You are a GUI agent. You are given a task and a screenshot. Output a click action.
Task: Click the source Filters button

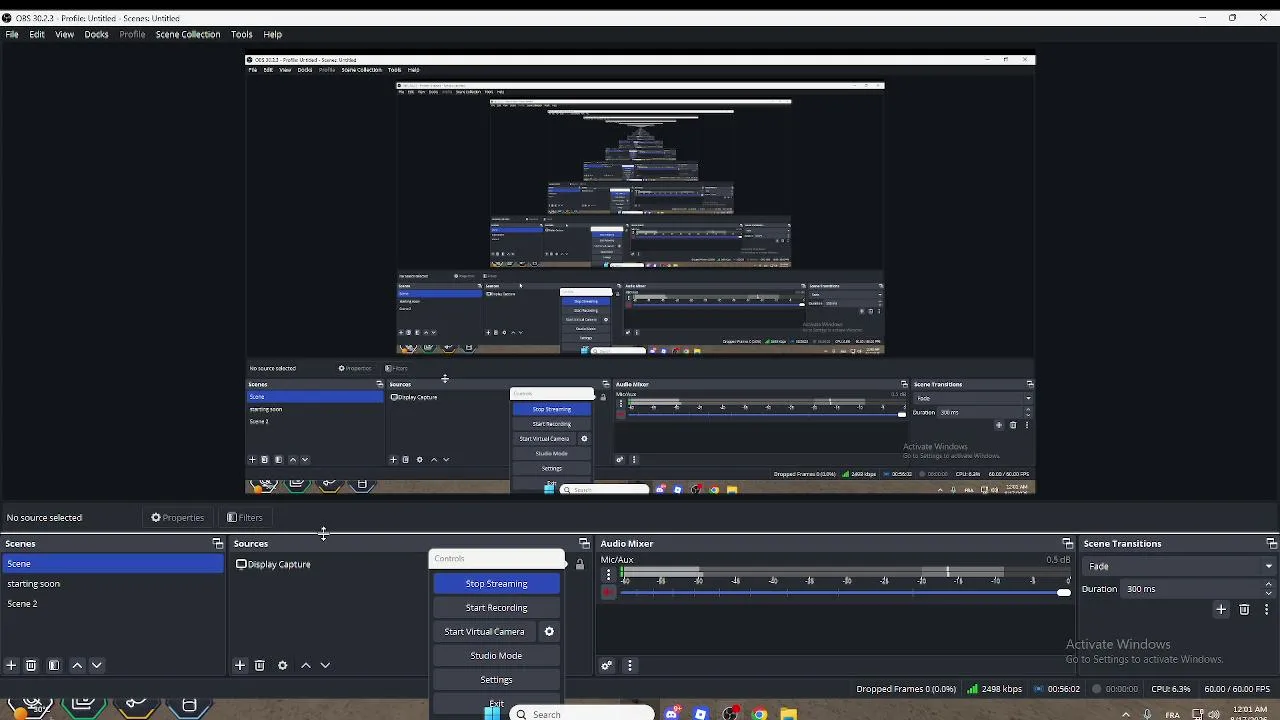tap(245, 518)
